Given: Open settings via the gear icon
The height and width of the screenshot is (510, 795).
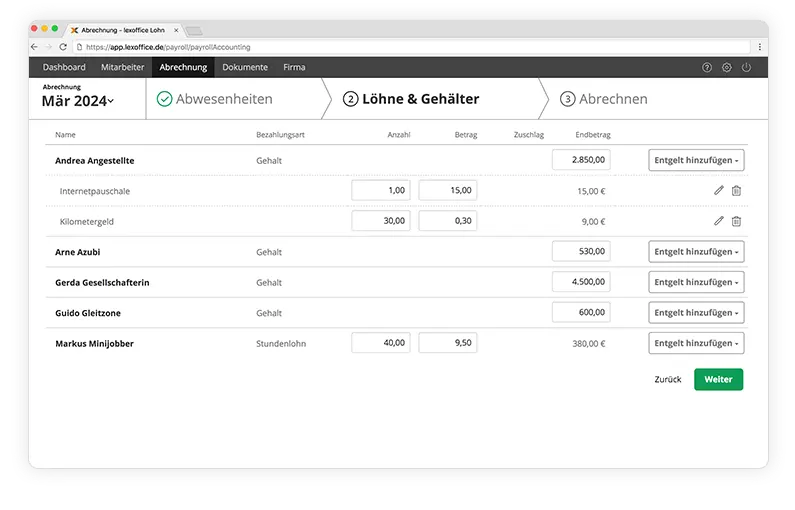Looking at the screenshot, I should (727, 67).
